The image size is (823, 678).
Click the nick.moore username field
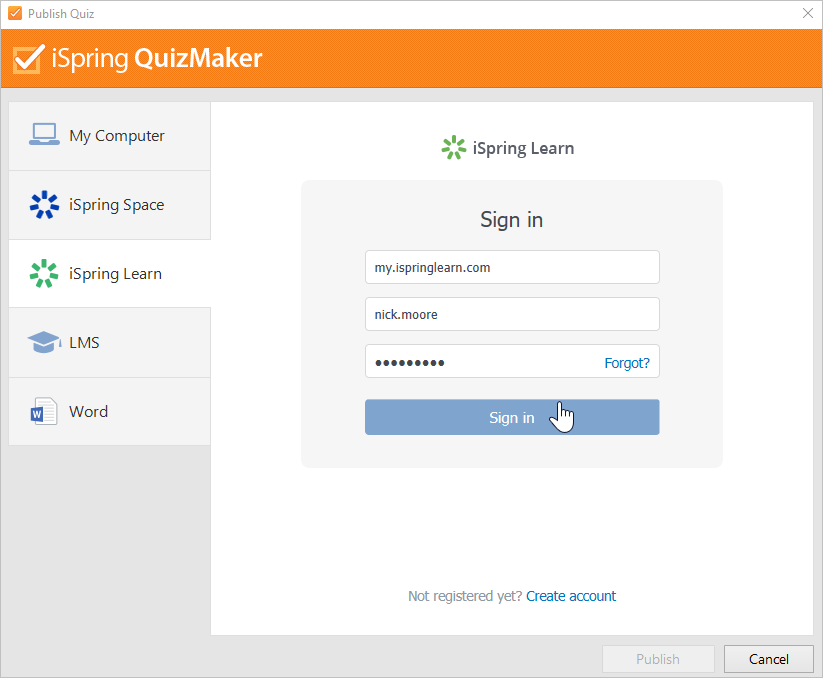(x=511, y=314)
